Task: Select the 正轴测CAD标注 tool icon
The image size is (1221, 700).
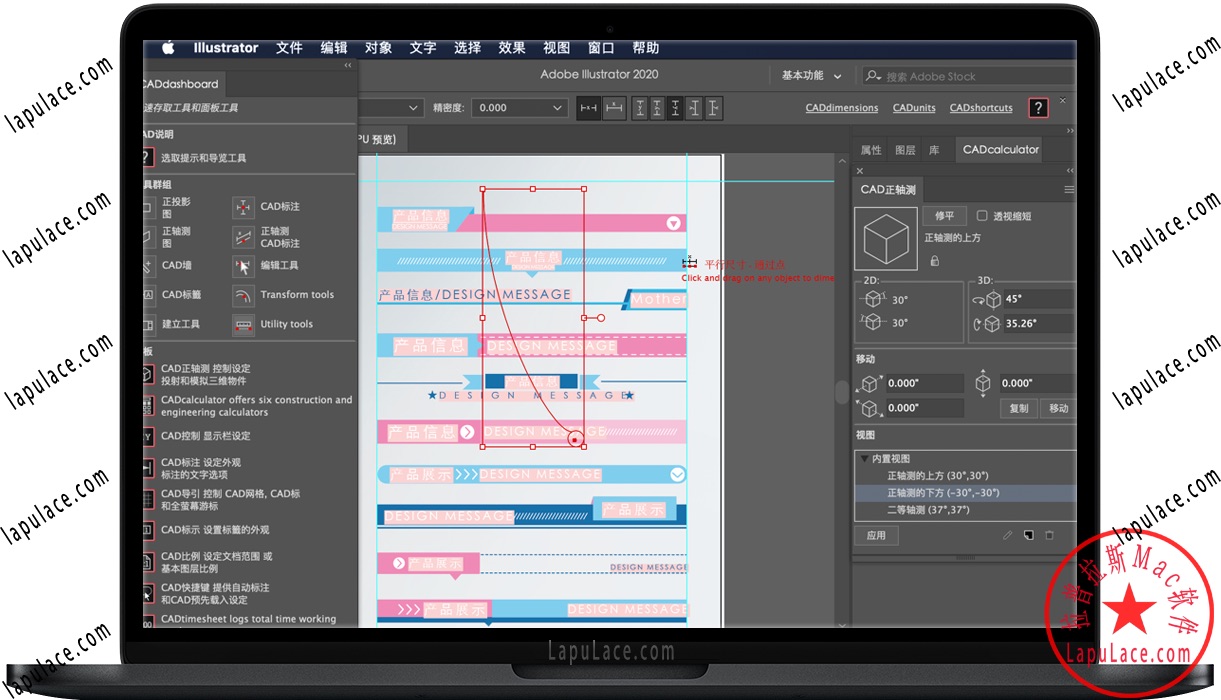Action: tap(243, 237)
